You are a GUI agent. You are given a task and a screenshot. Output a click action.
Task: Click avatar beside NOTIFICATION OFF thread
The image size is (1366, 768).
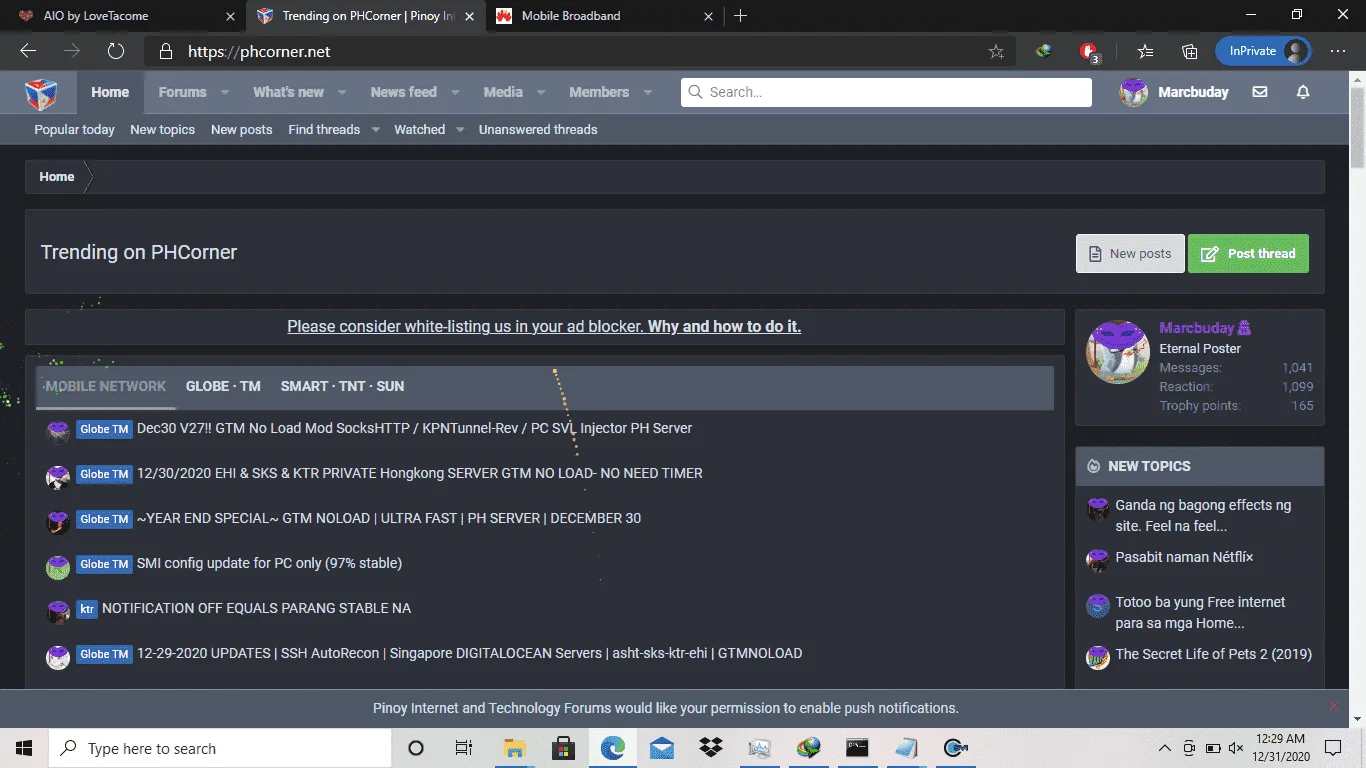pos(58,612)
